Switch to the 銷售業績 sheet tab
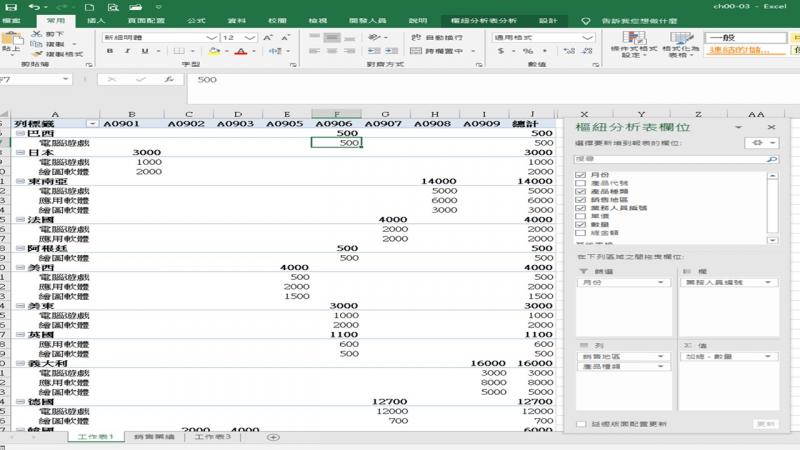The width and height of the screenshot is (800, 450). (154, 437)
